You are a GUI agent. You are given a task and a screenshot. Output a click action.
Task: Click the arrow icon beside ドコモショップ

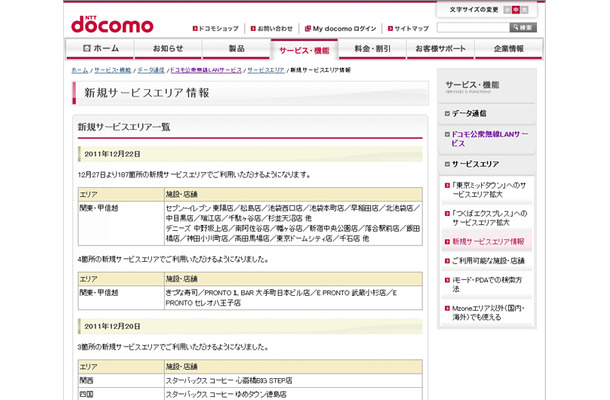195,28
